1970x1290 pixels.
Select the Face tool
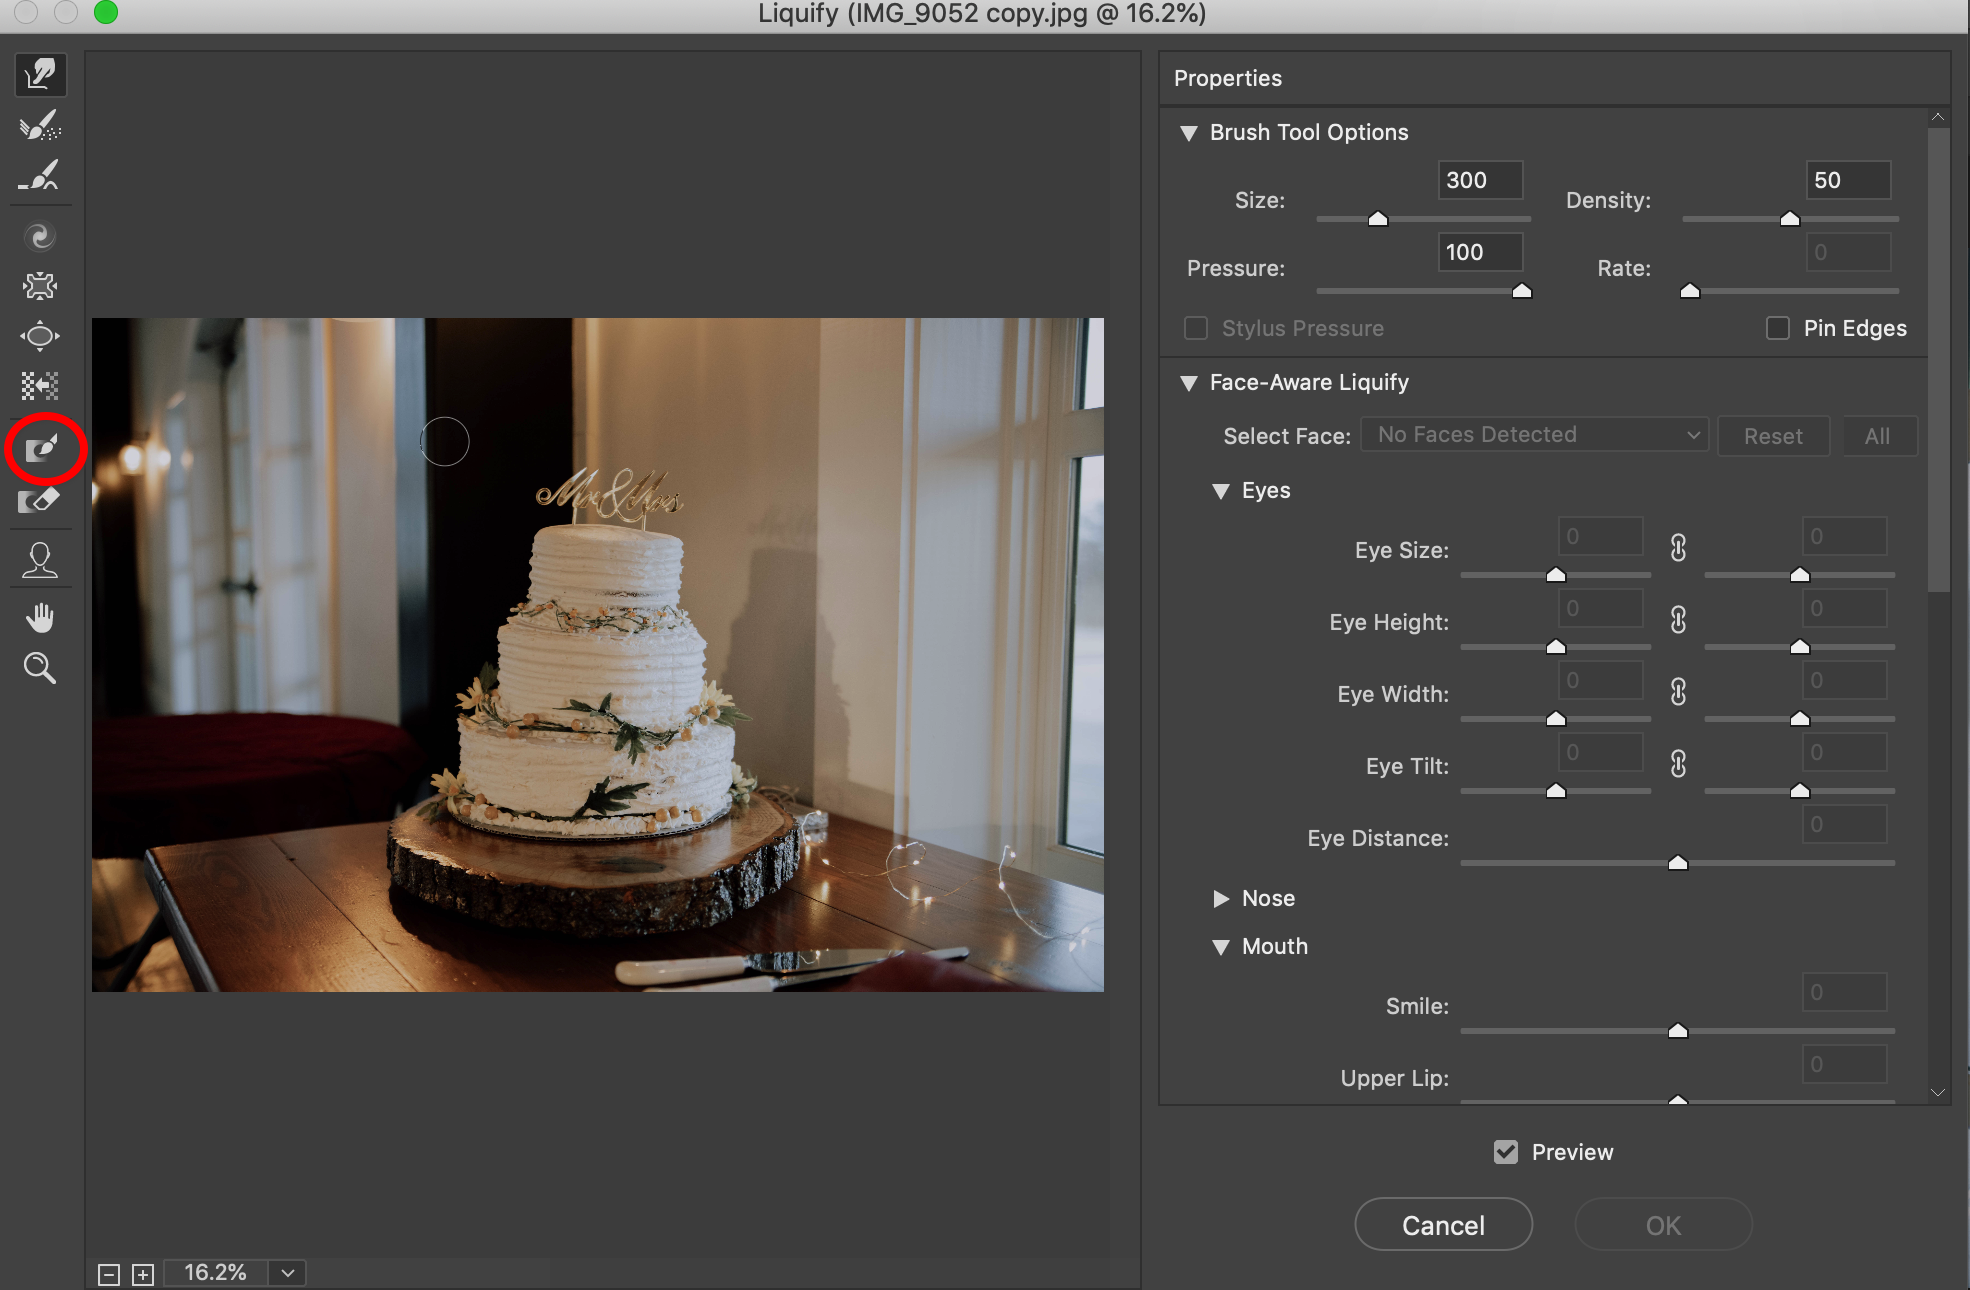41,560
